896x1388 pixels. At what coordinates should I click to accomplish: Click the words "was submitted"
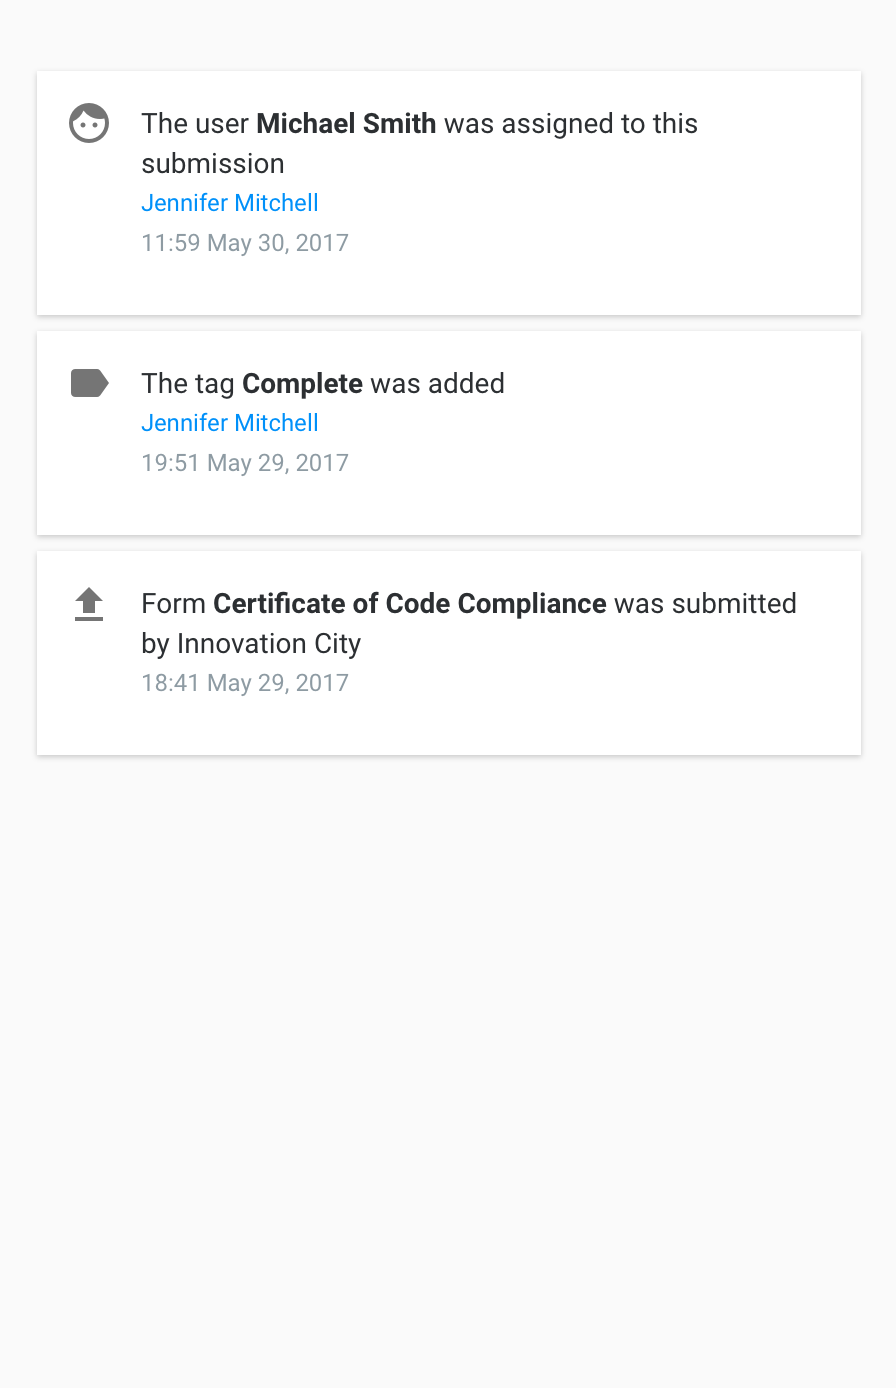pos(705,604)
